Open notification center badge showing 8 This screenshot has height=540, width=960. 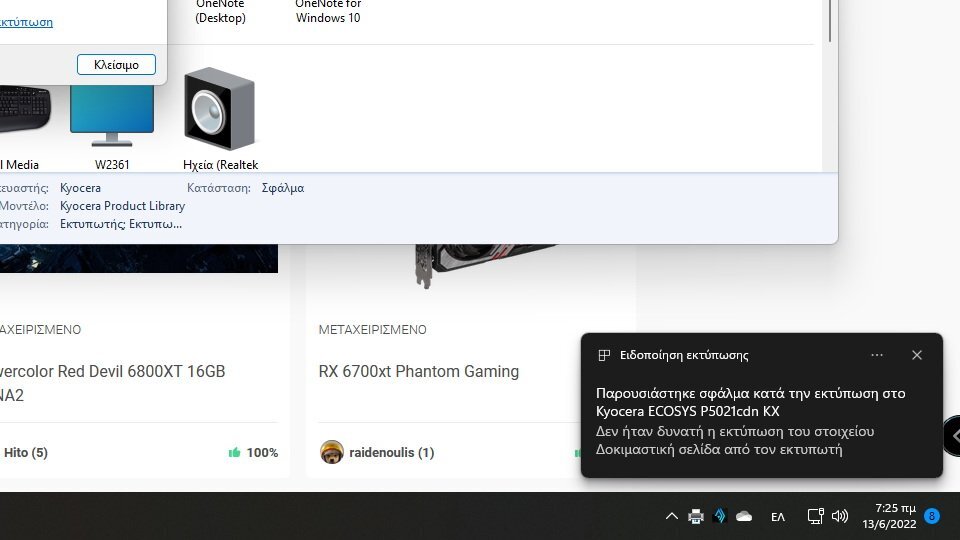click(932, 516)
